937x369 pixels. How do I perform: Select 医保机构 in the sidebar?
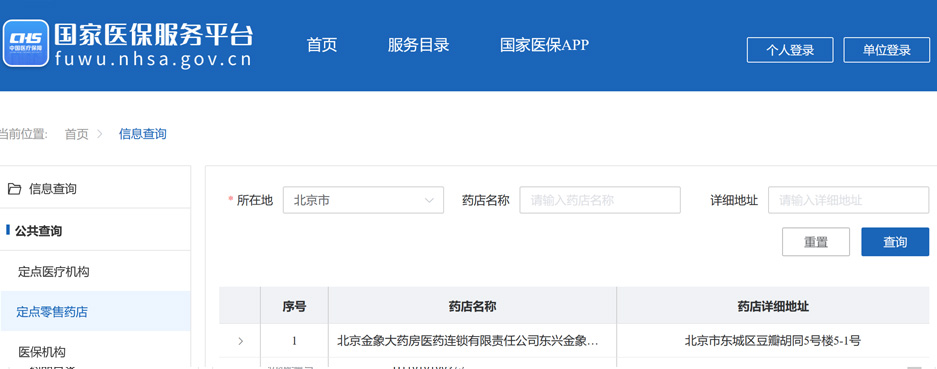click(42, 352)
